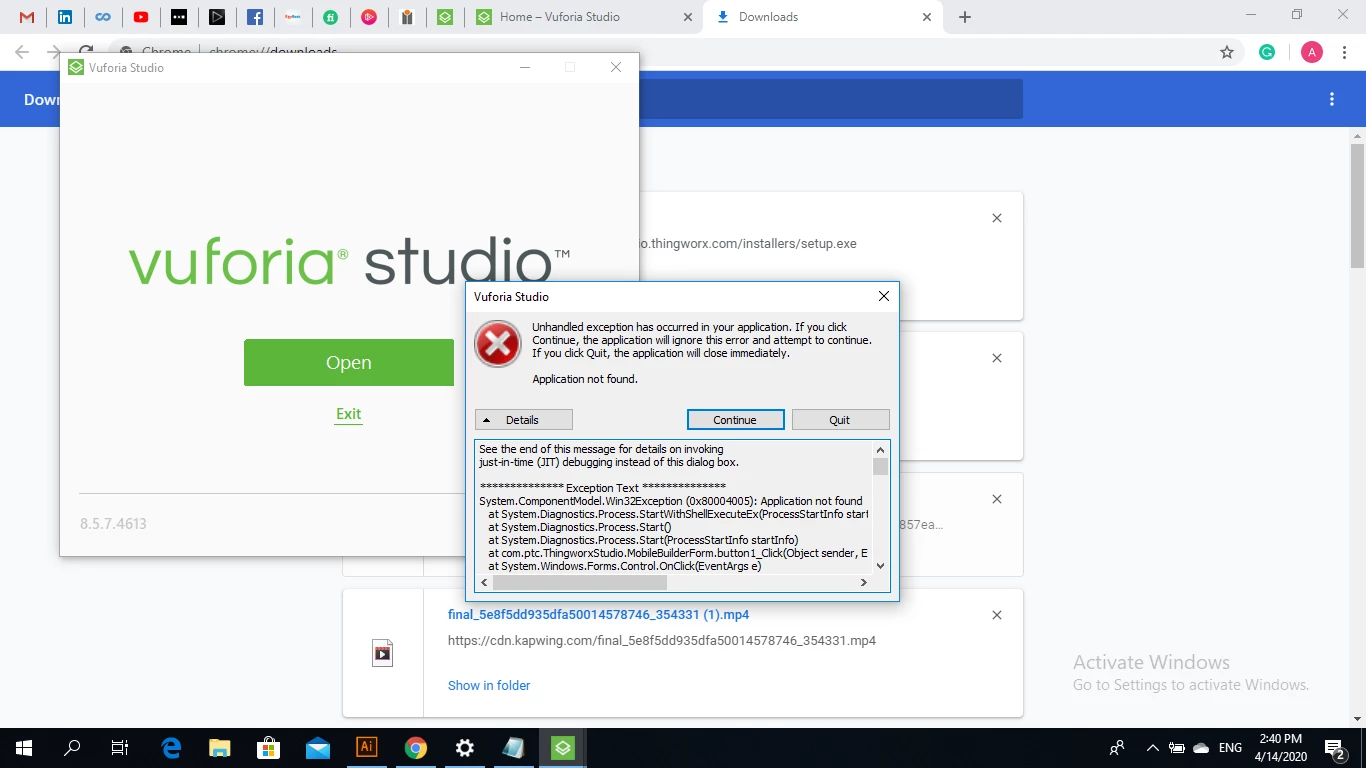Open the Windows Start menu

point(23,748)
